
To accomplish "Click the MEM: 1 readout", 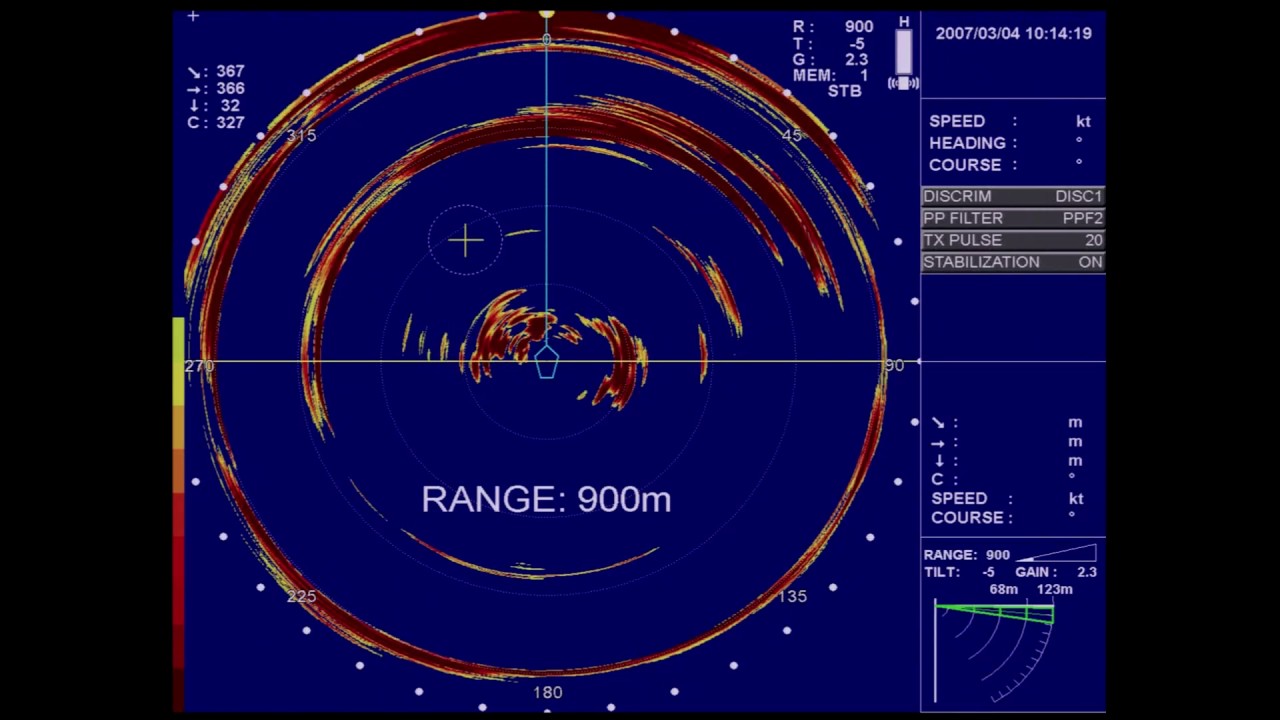I will [x=830, y=76].
